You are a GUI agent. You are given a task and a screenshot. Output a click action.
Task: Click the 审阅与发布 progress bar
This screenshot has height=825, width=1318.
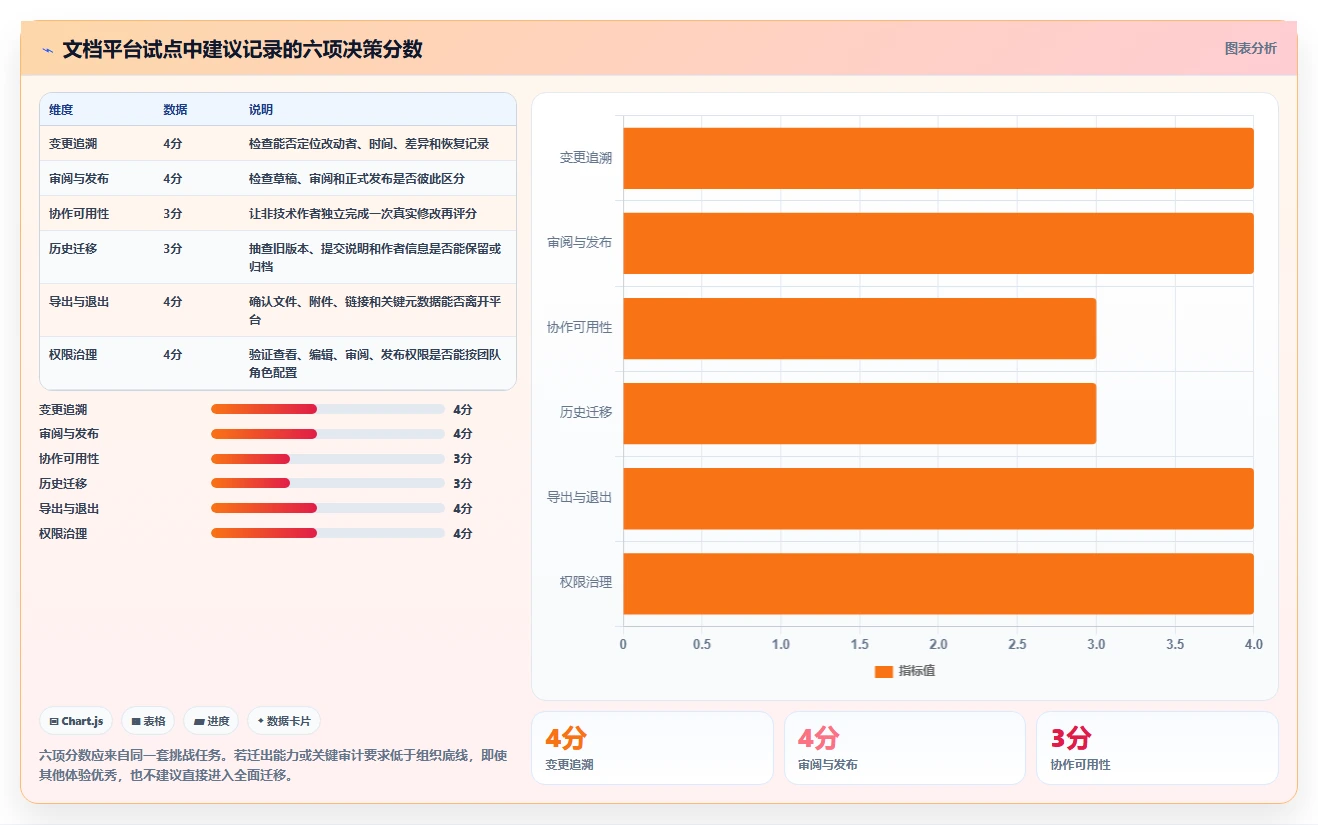327,434
